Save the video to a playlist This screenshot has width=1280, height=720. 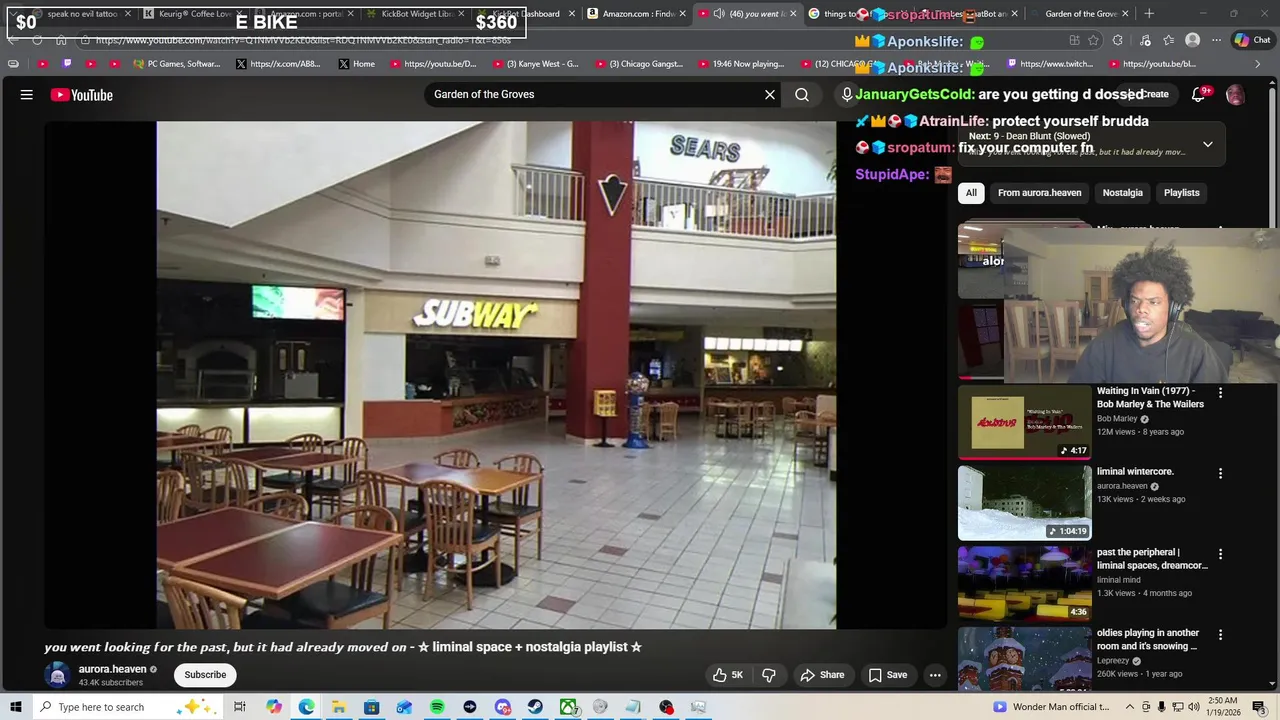888,675
